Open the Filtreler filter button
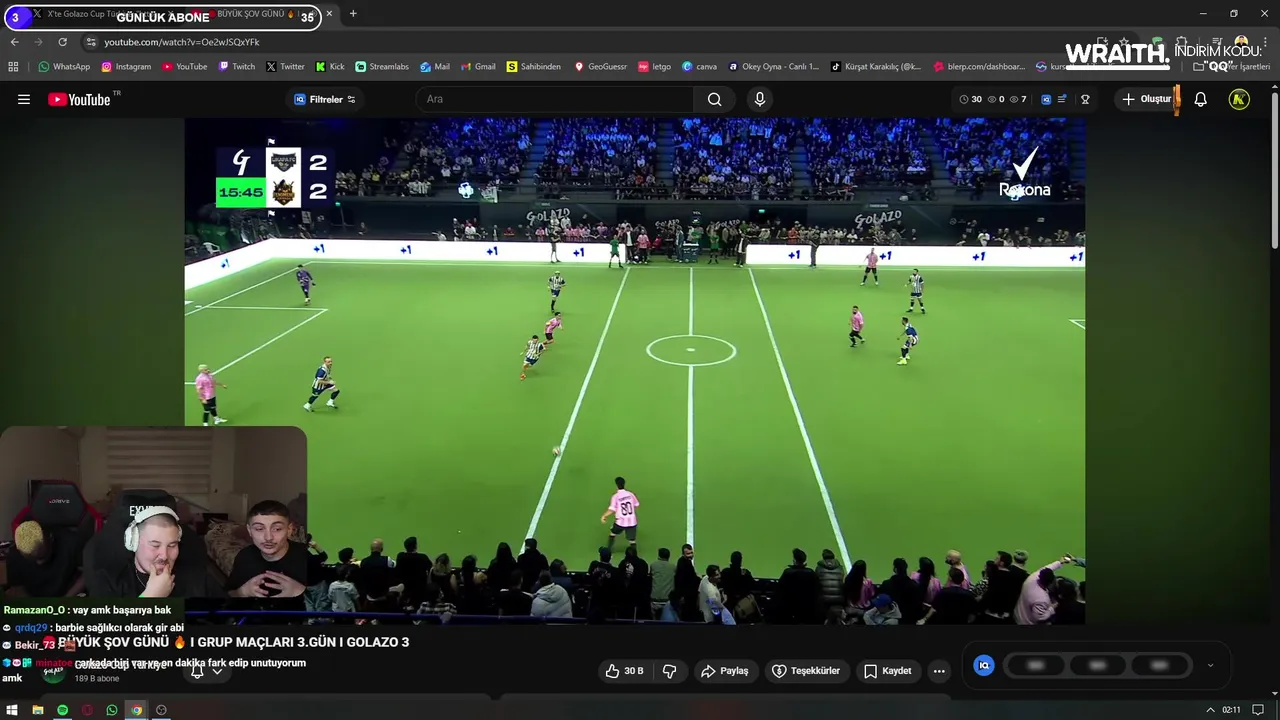The image size is (1280, 720). (324, 99)
